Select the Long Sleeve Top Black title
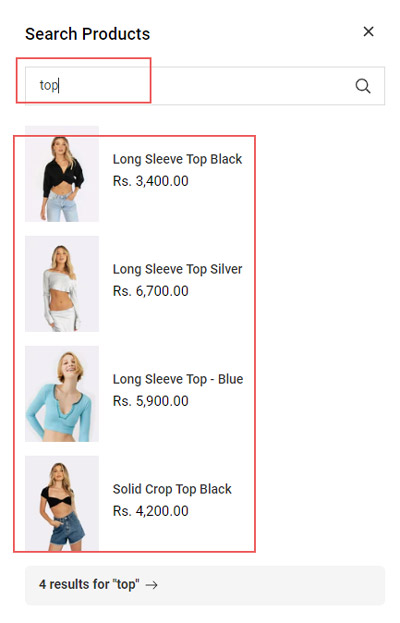The image size is (400, 623). (177, 159)
